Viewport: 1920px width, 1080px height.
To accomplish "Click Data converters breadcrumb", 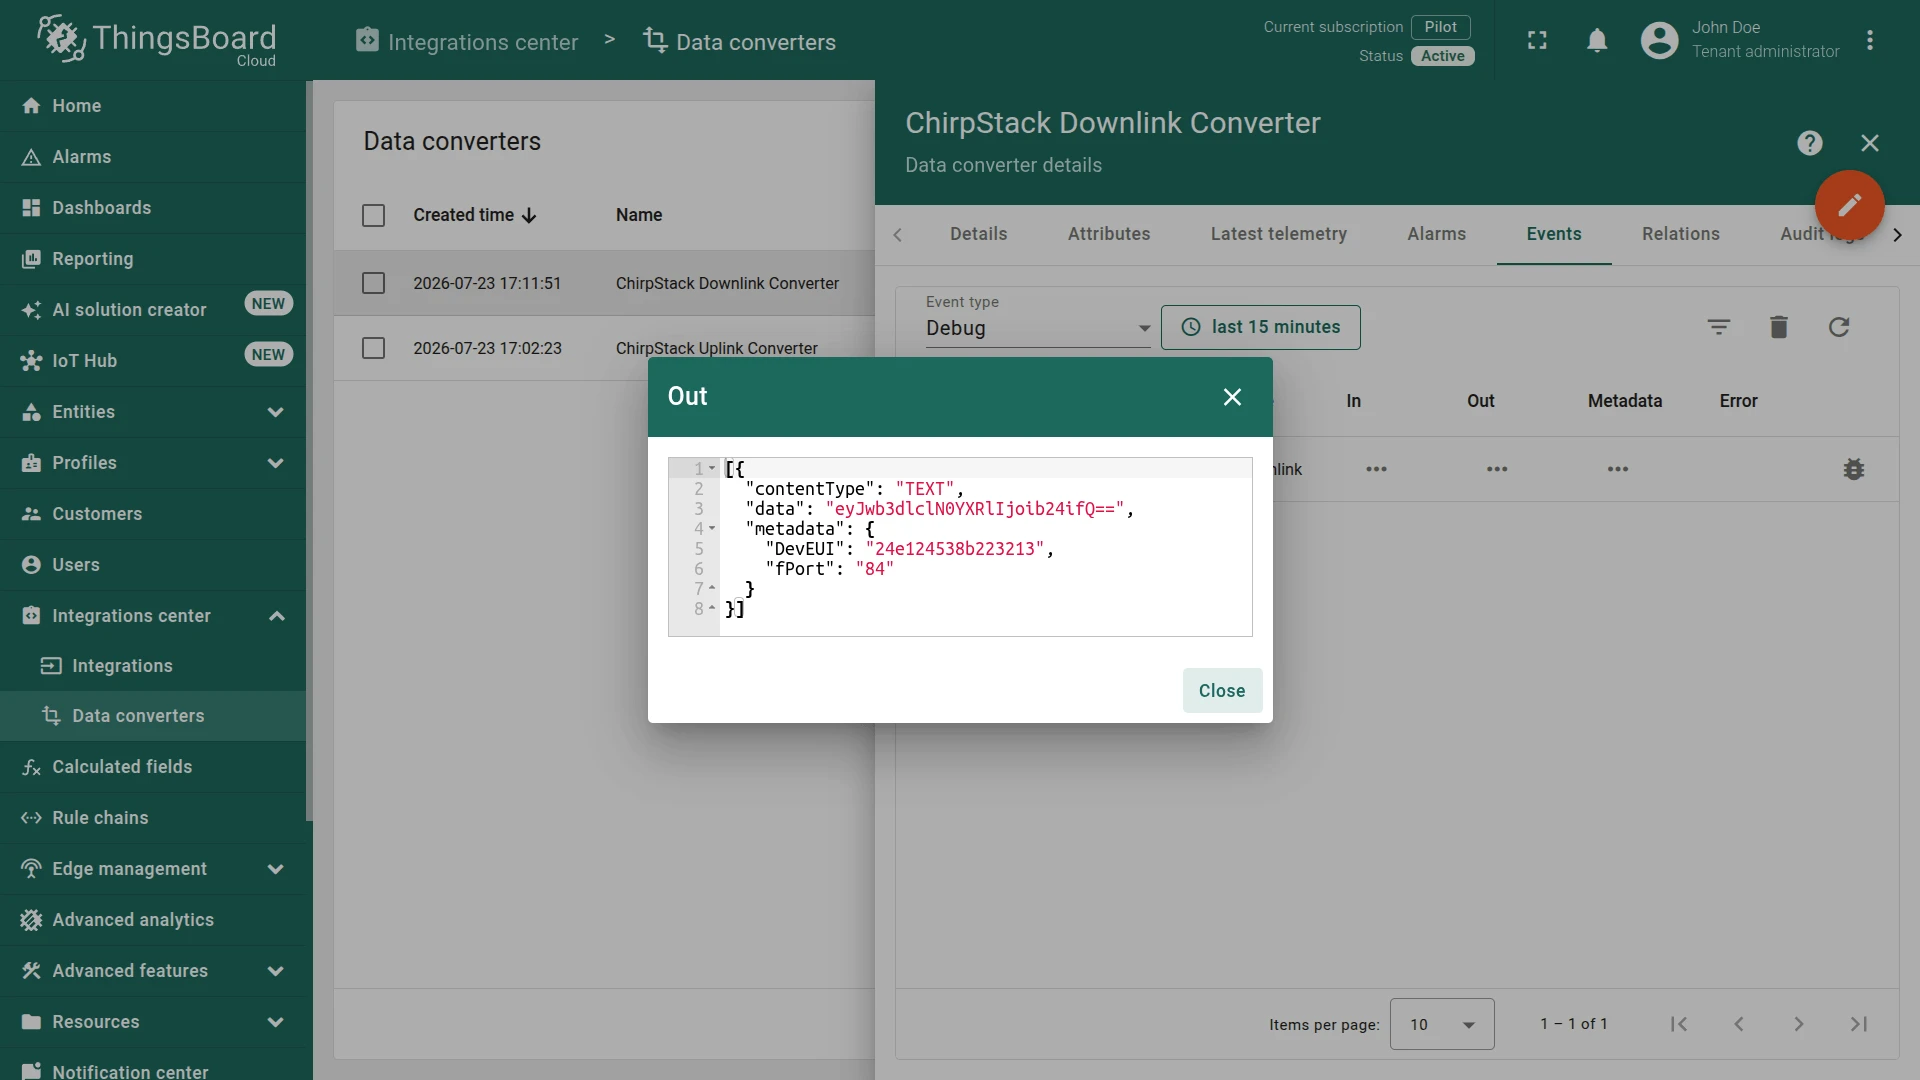I will click(x=739, y=41).
